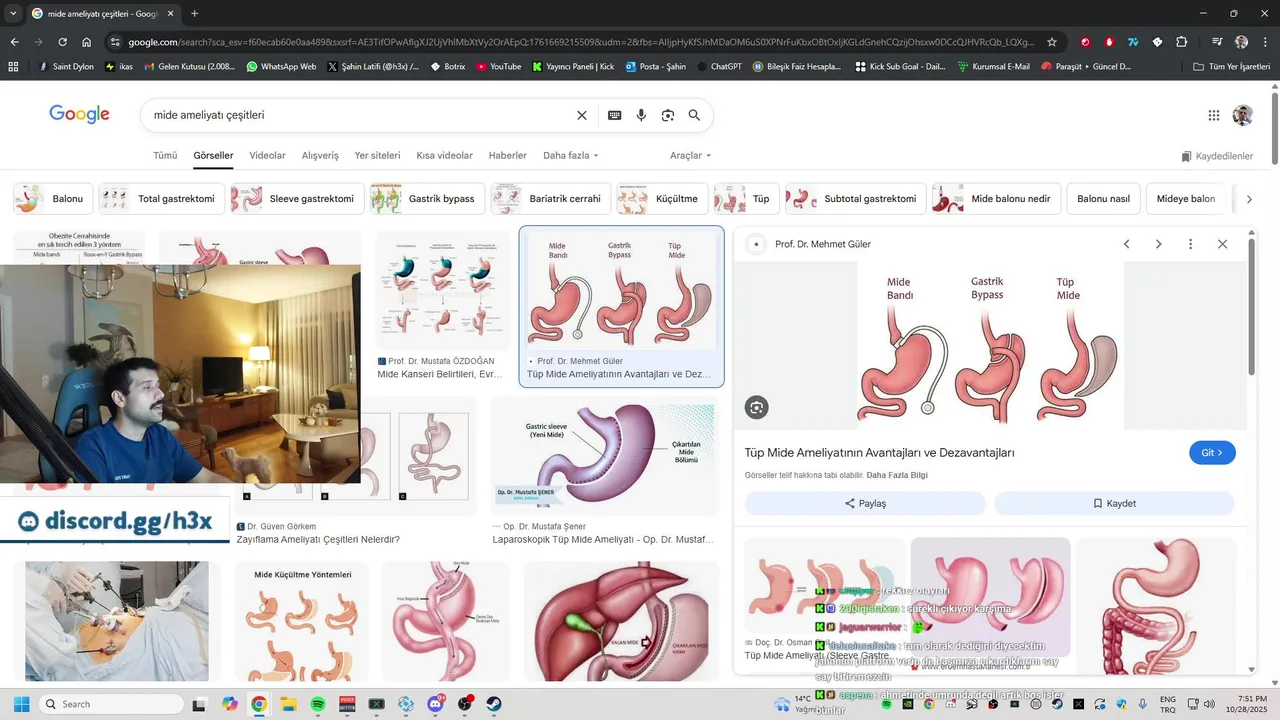Go back to previous page
This screenshot has width=1280, height=720.
click(x=15, y=42)
